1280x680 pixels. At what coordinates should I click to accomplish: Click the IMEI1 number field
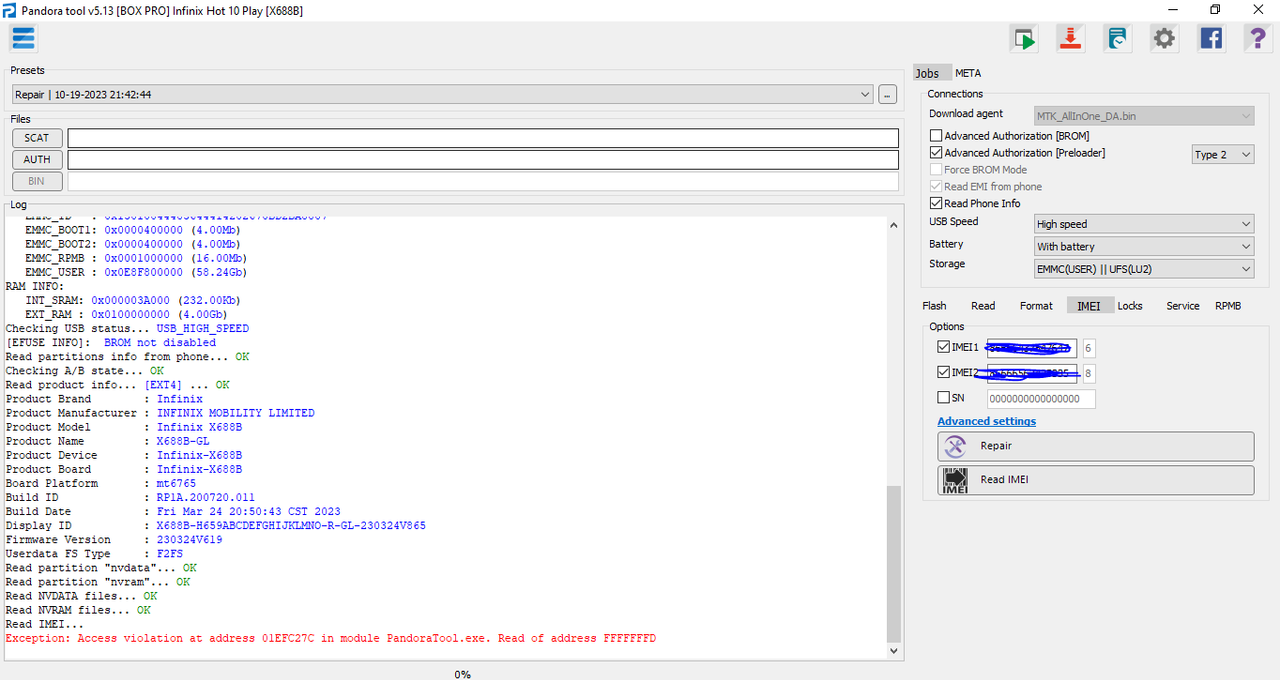point(1031,348)
